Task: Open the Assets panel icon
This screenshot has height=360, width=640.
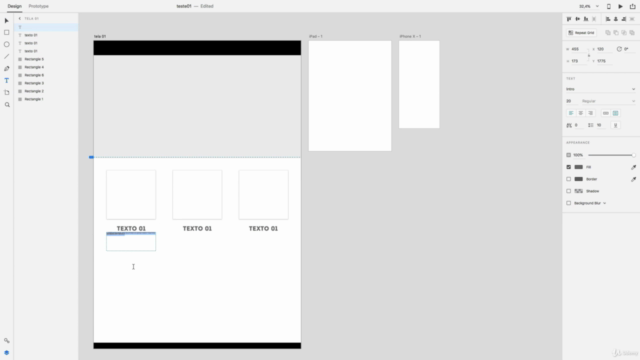Action: 7,340
